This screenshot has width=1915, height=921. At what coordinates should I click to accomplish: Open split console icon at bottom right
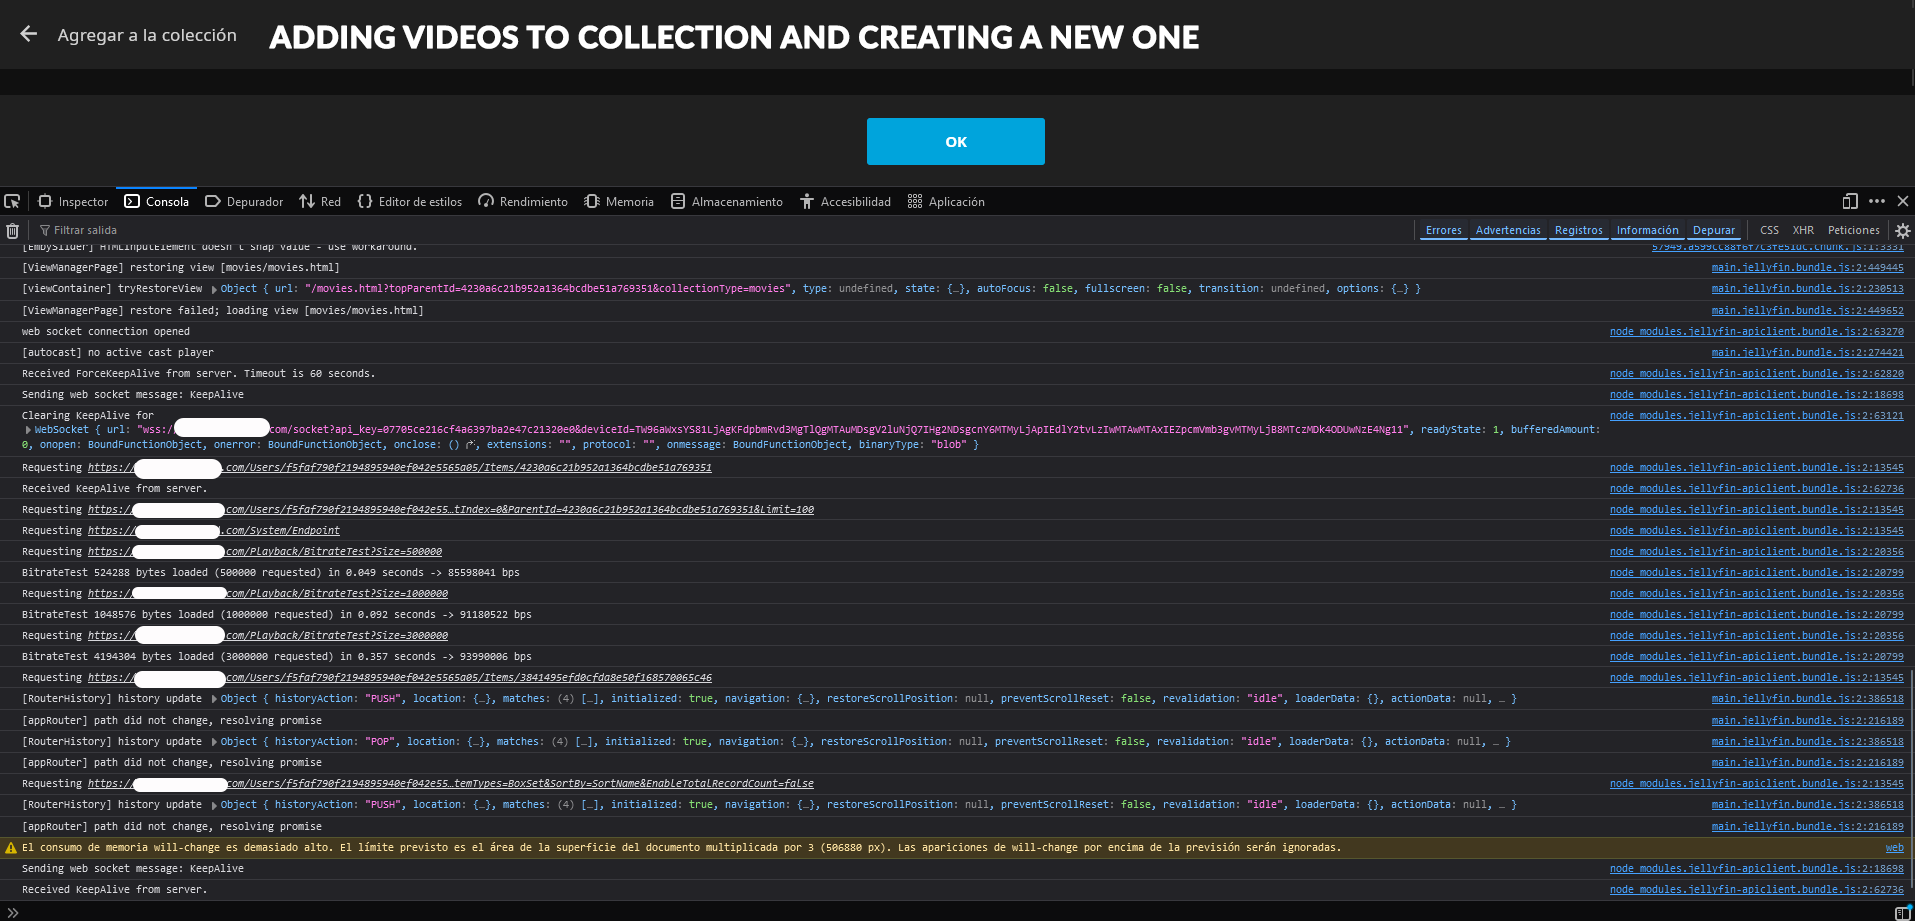(x=1902, y=912)
